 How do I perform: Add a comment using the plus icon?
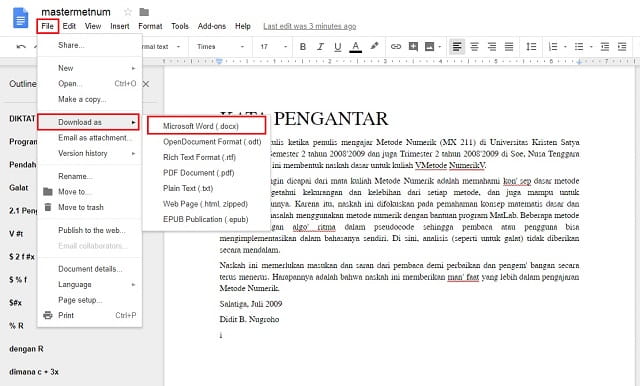(x=413, y=46)
